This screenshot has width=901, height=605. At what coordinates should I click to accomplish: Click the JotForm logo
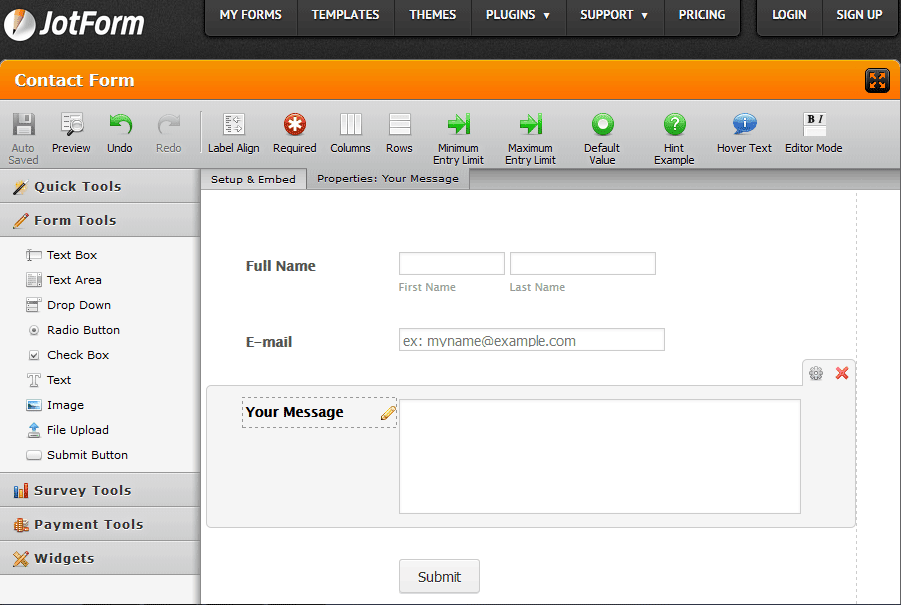pyautogui.click(x=74, y=24)
